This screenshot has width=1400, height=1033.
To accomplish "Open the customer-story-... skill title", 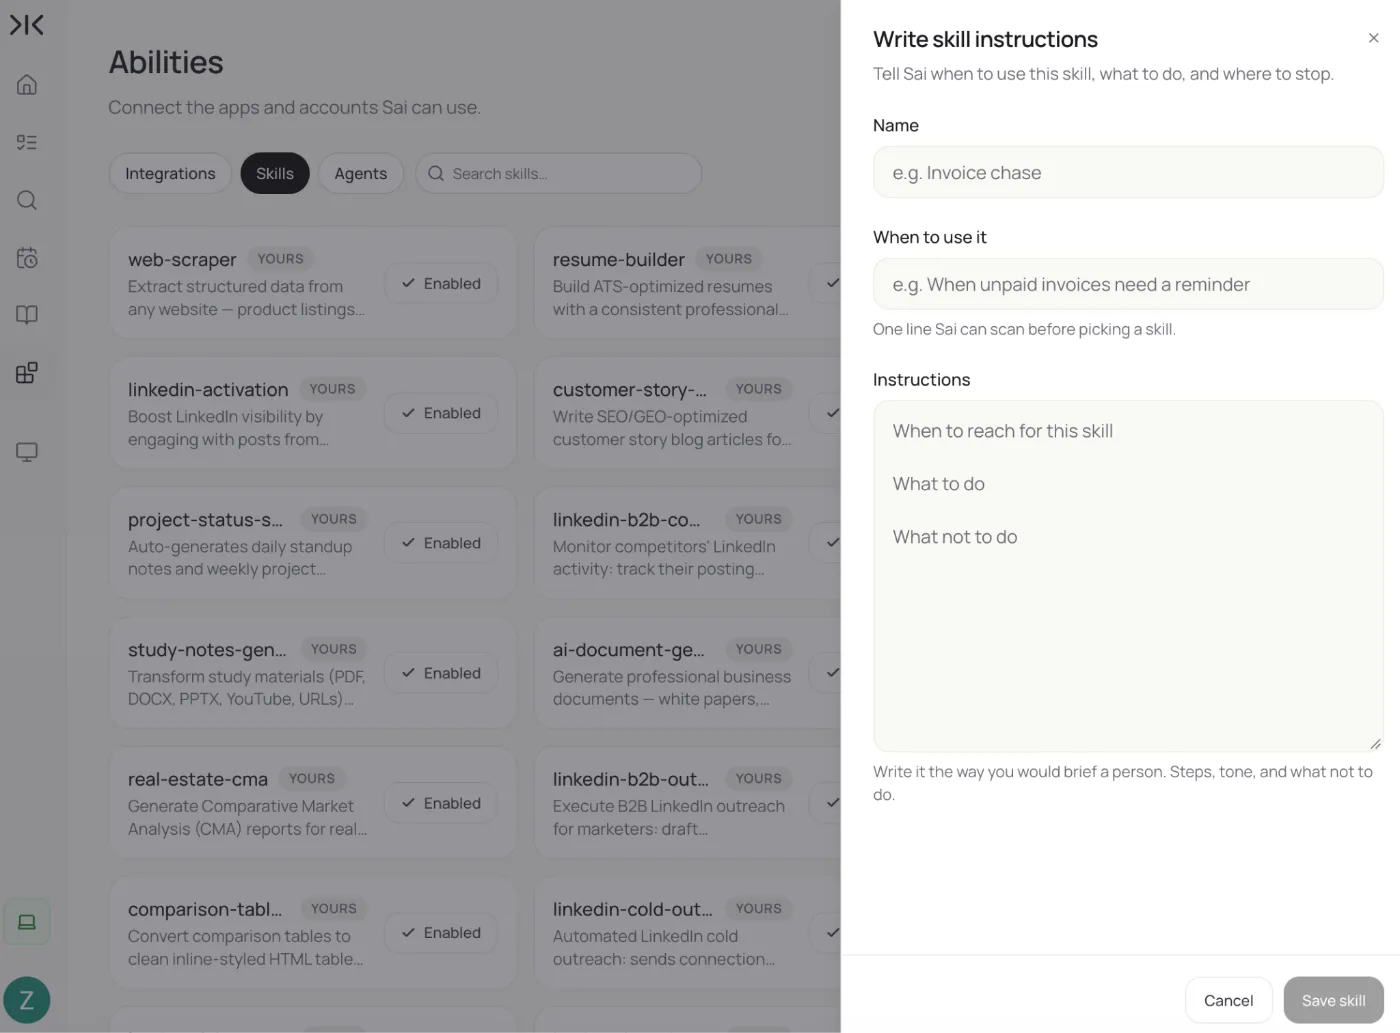I will point(630,389).
